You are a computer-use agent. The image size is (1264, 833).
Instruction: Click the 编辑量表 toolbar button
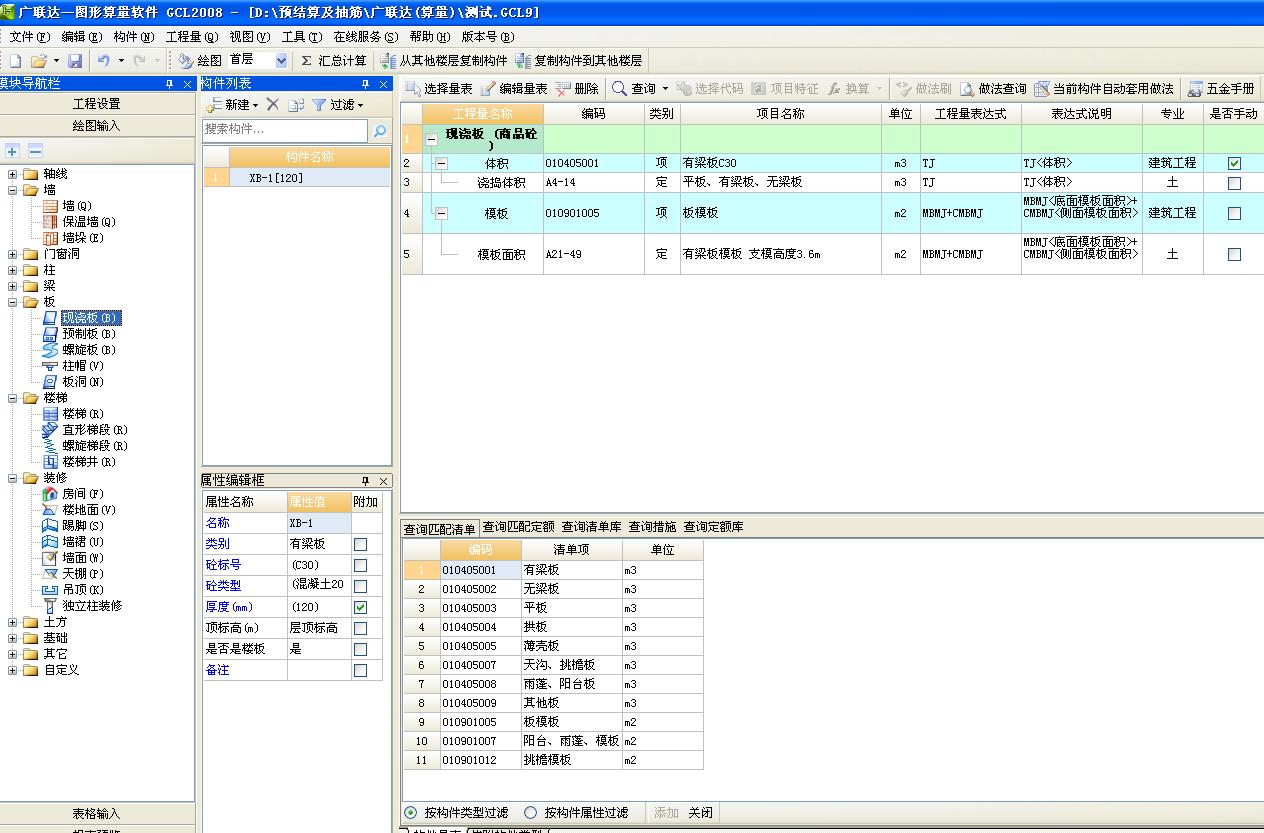coord(514,89)
